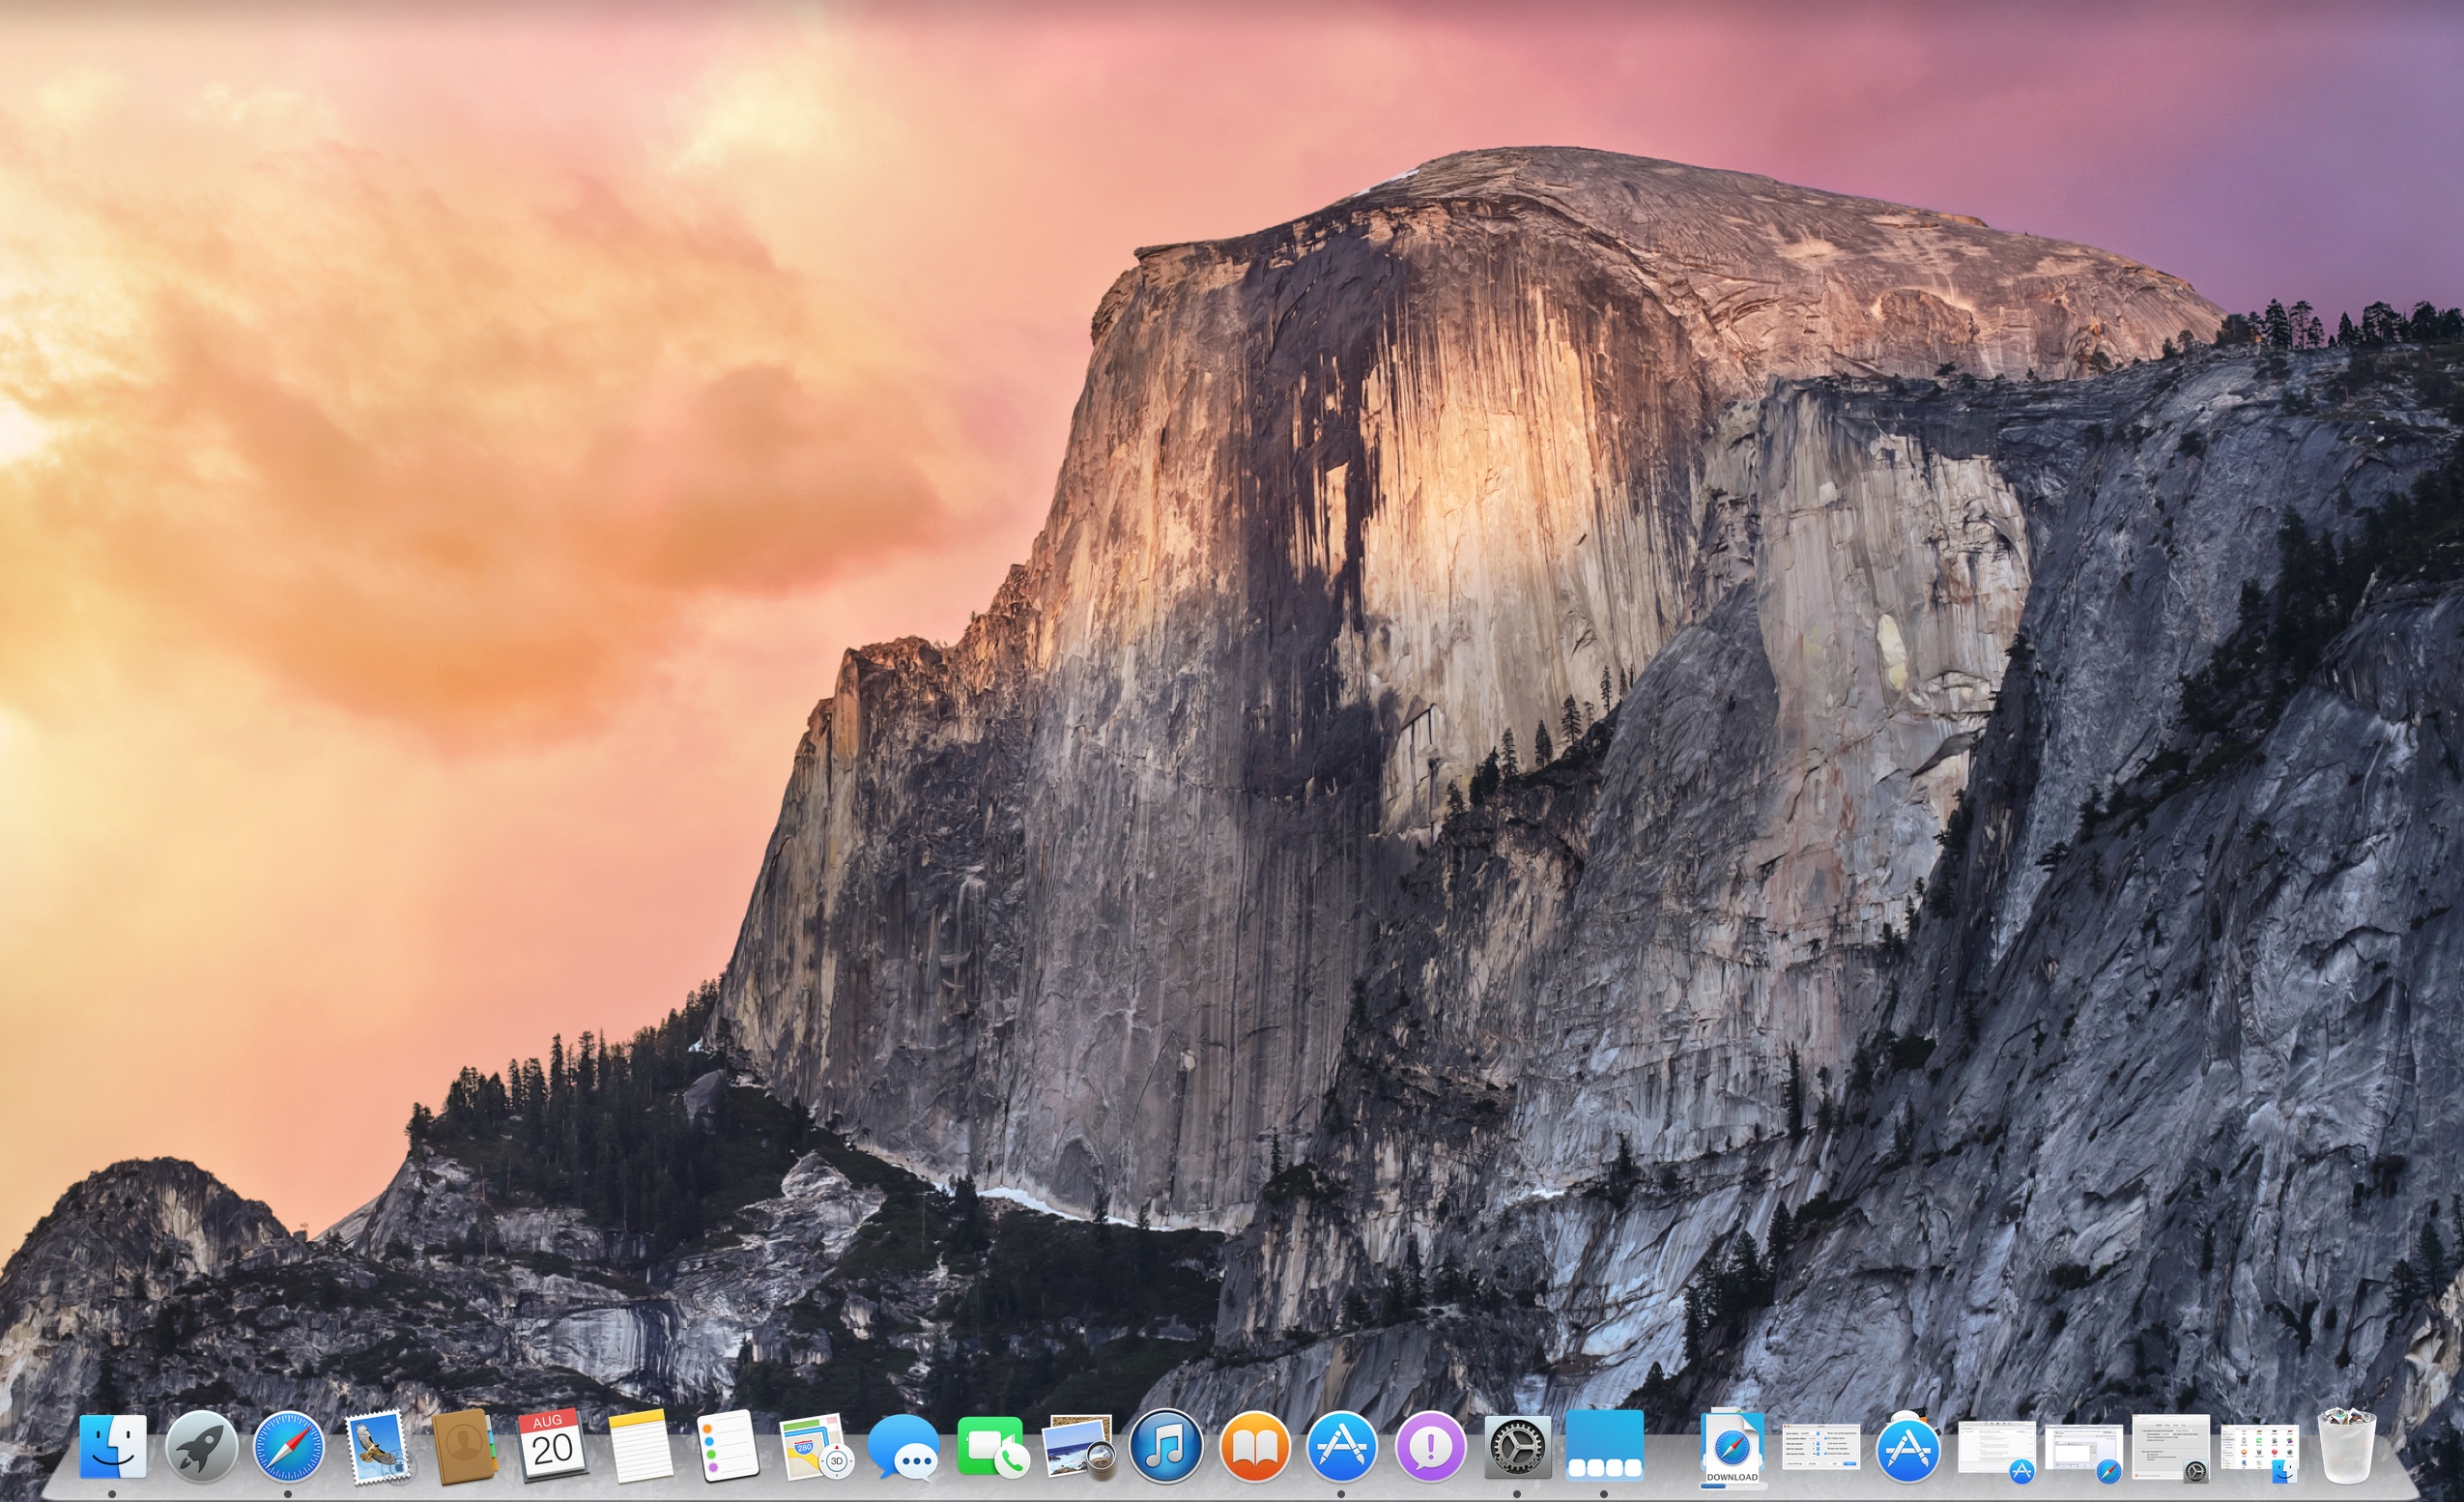Open the purple Feedback Assistant icon

point(1430,1446)
